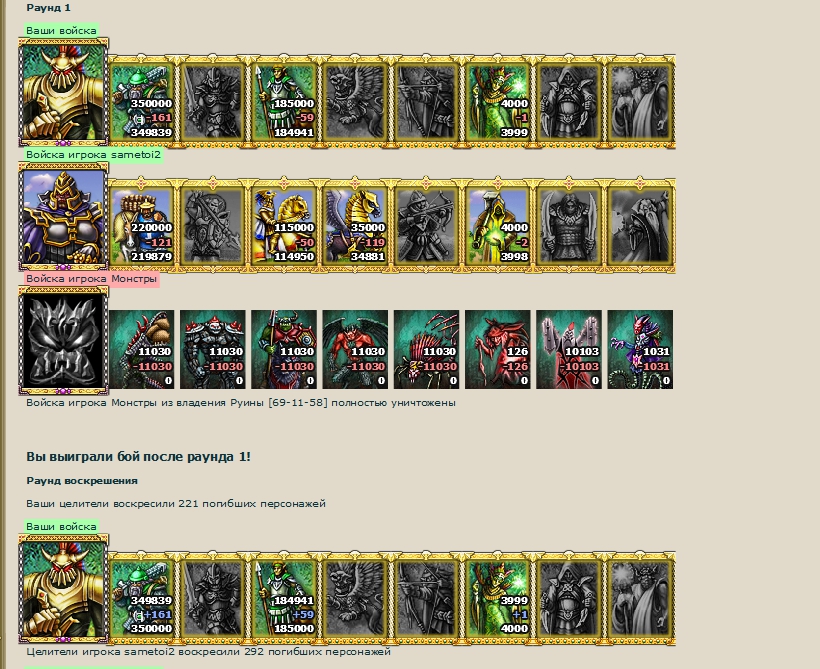Select the resurrection round unit showing +161

coord(142,598)
